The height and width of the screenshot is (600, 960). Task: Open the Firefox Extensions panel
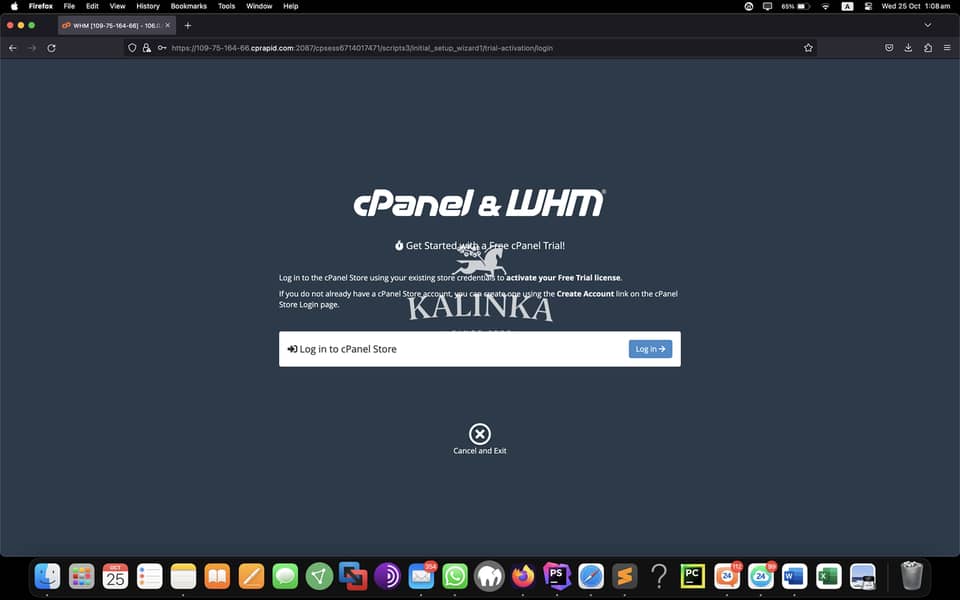click(928, 48)
